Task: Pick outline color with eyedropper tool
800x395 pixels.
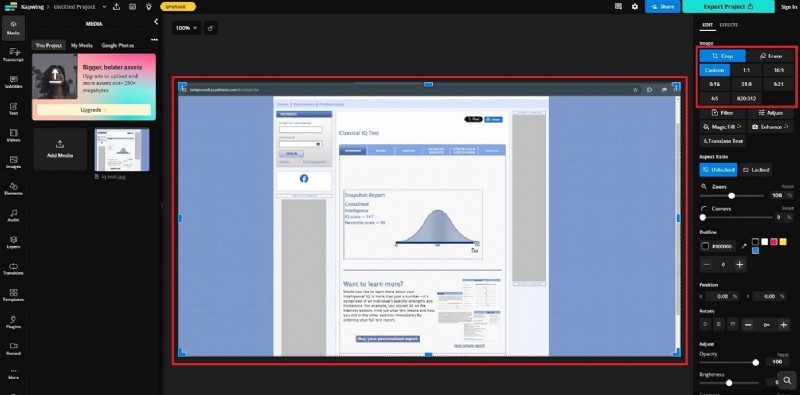Action: [744, 246]
